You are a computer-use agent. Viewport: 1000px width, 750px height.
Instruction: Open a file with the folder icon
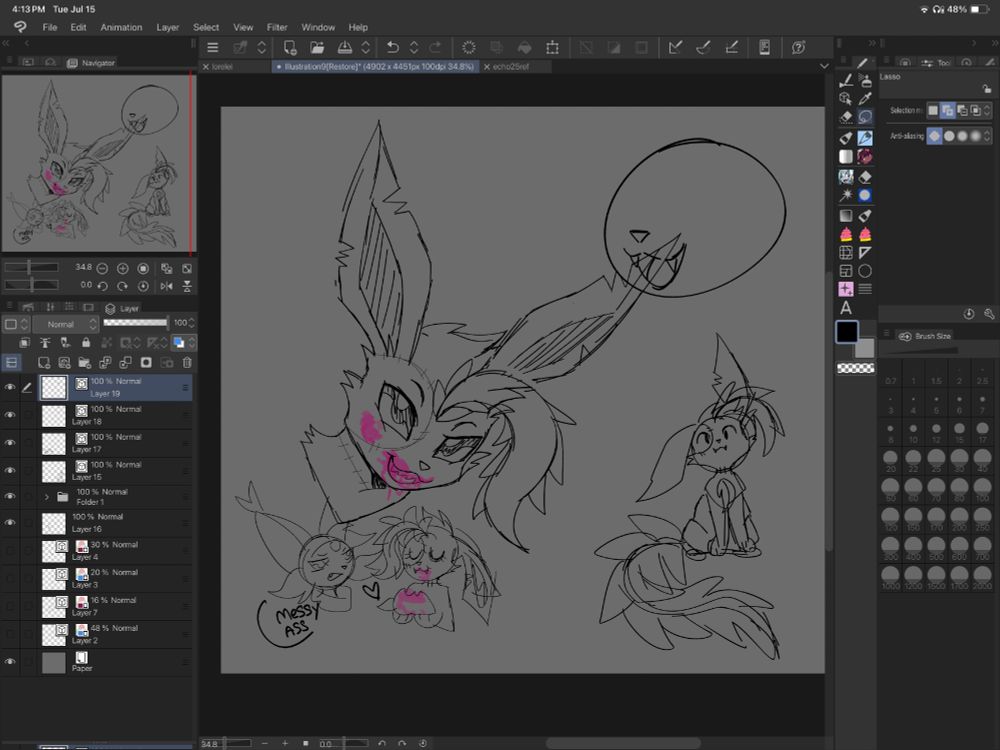[x=317, y=48]
